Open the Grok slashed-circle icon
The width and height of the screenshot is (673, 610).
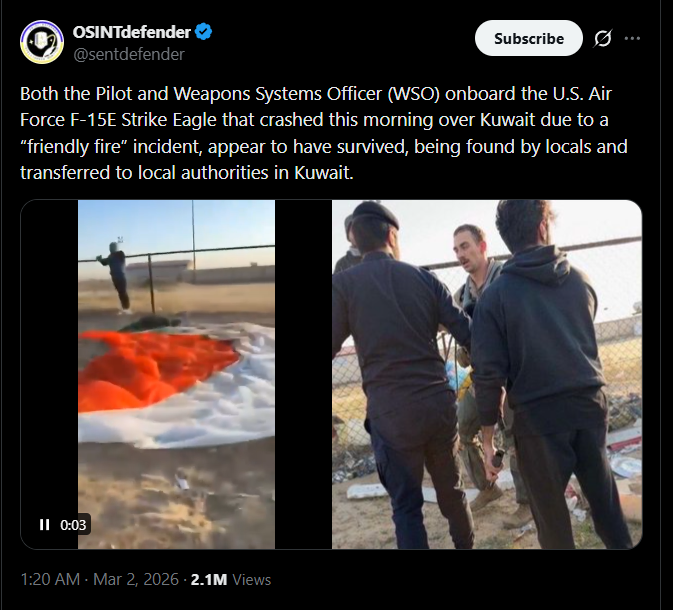603,38
